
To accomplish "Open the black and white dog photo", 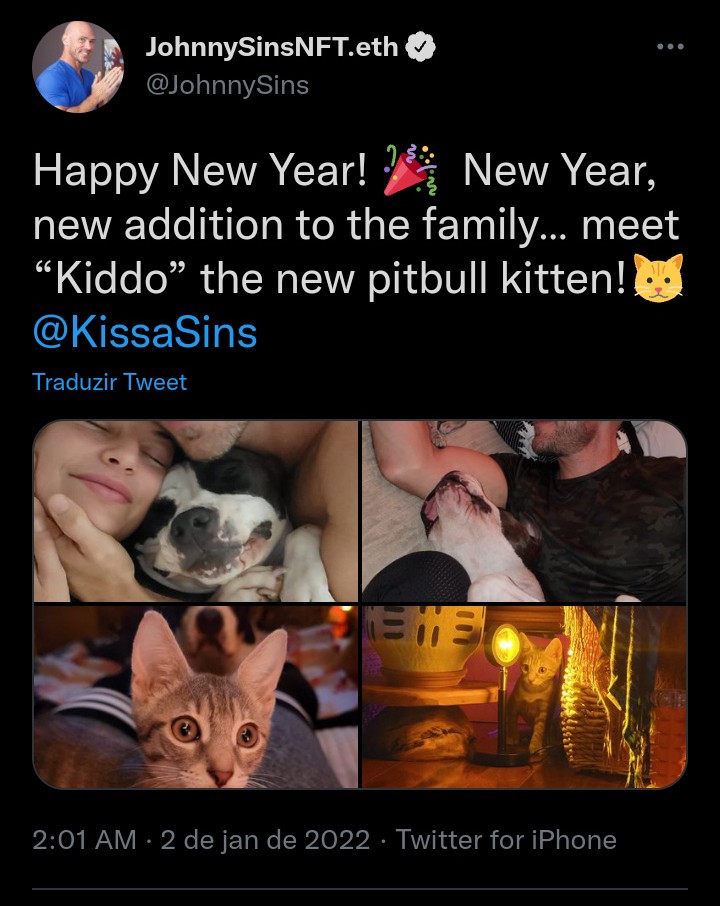I will pos(196,511).
